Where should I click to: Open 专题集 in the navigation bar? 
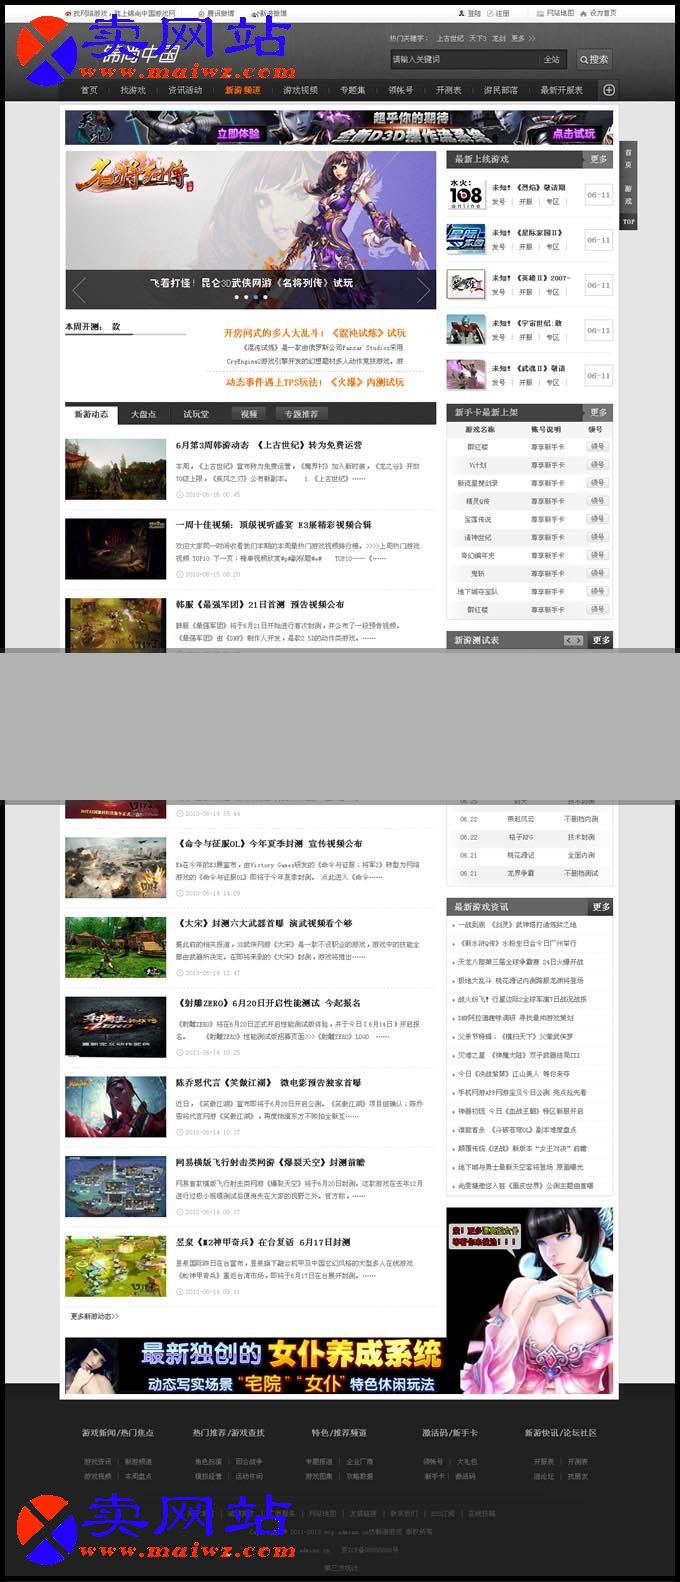353,90
